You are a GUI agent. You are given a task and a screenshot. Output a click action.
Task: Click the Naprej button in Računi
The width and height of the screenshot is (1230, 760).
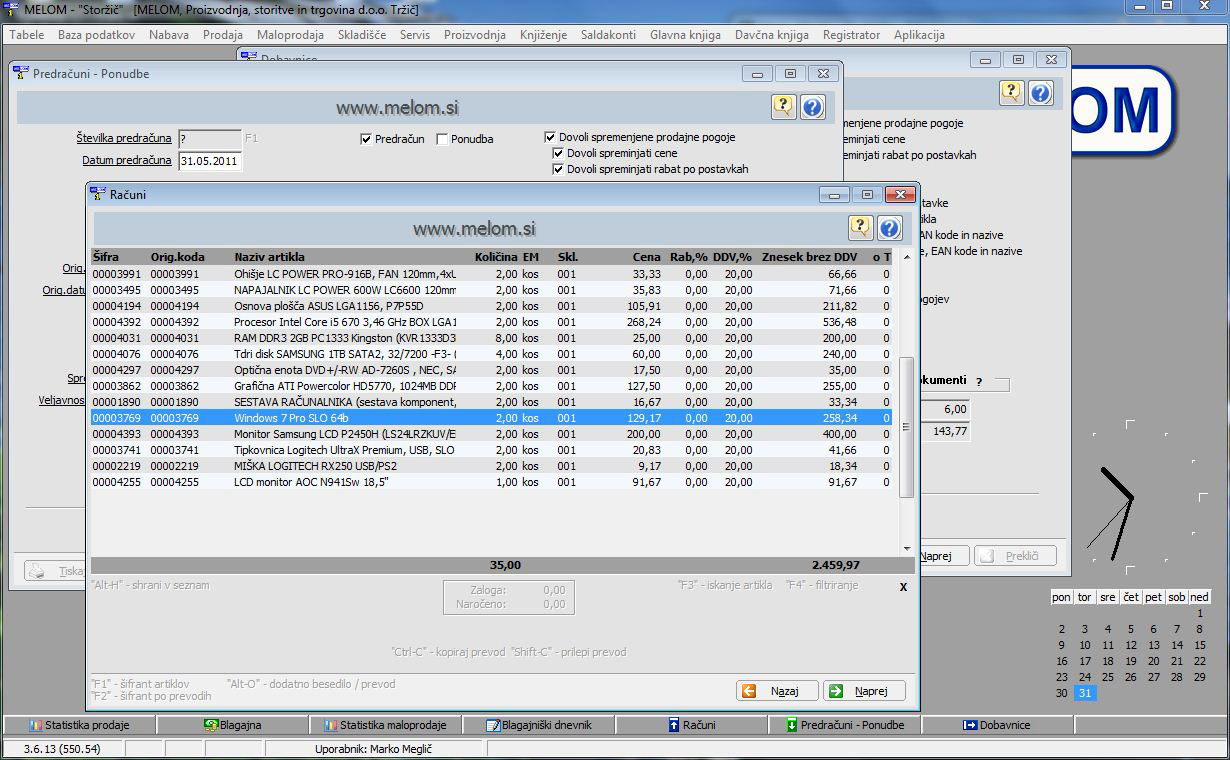pyautogui.click(x=864, y=691)
